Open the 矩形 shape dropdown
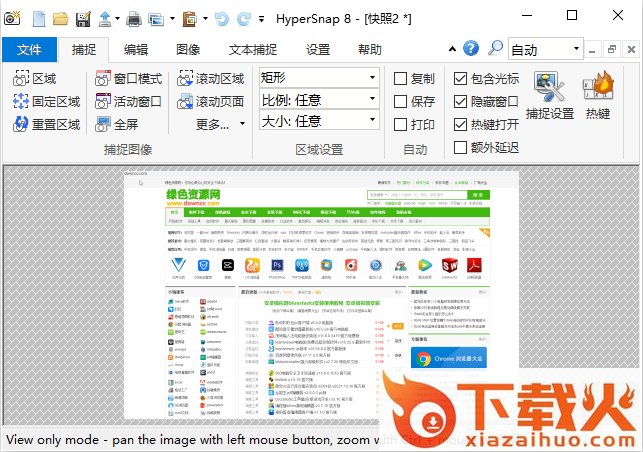 [x=319, y=77]
